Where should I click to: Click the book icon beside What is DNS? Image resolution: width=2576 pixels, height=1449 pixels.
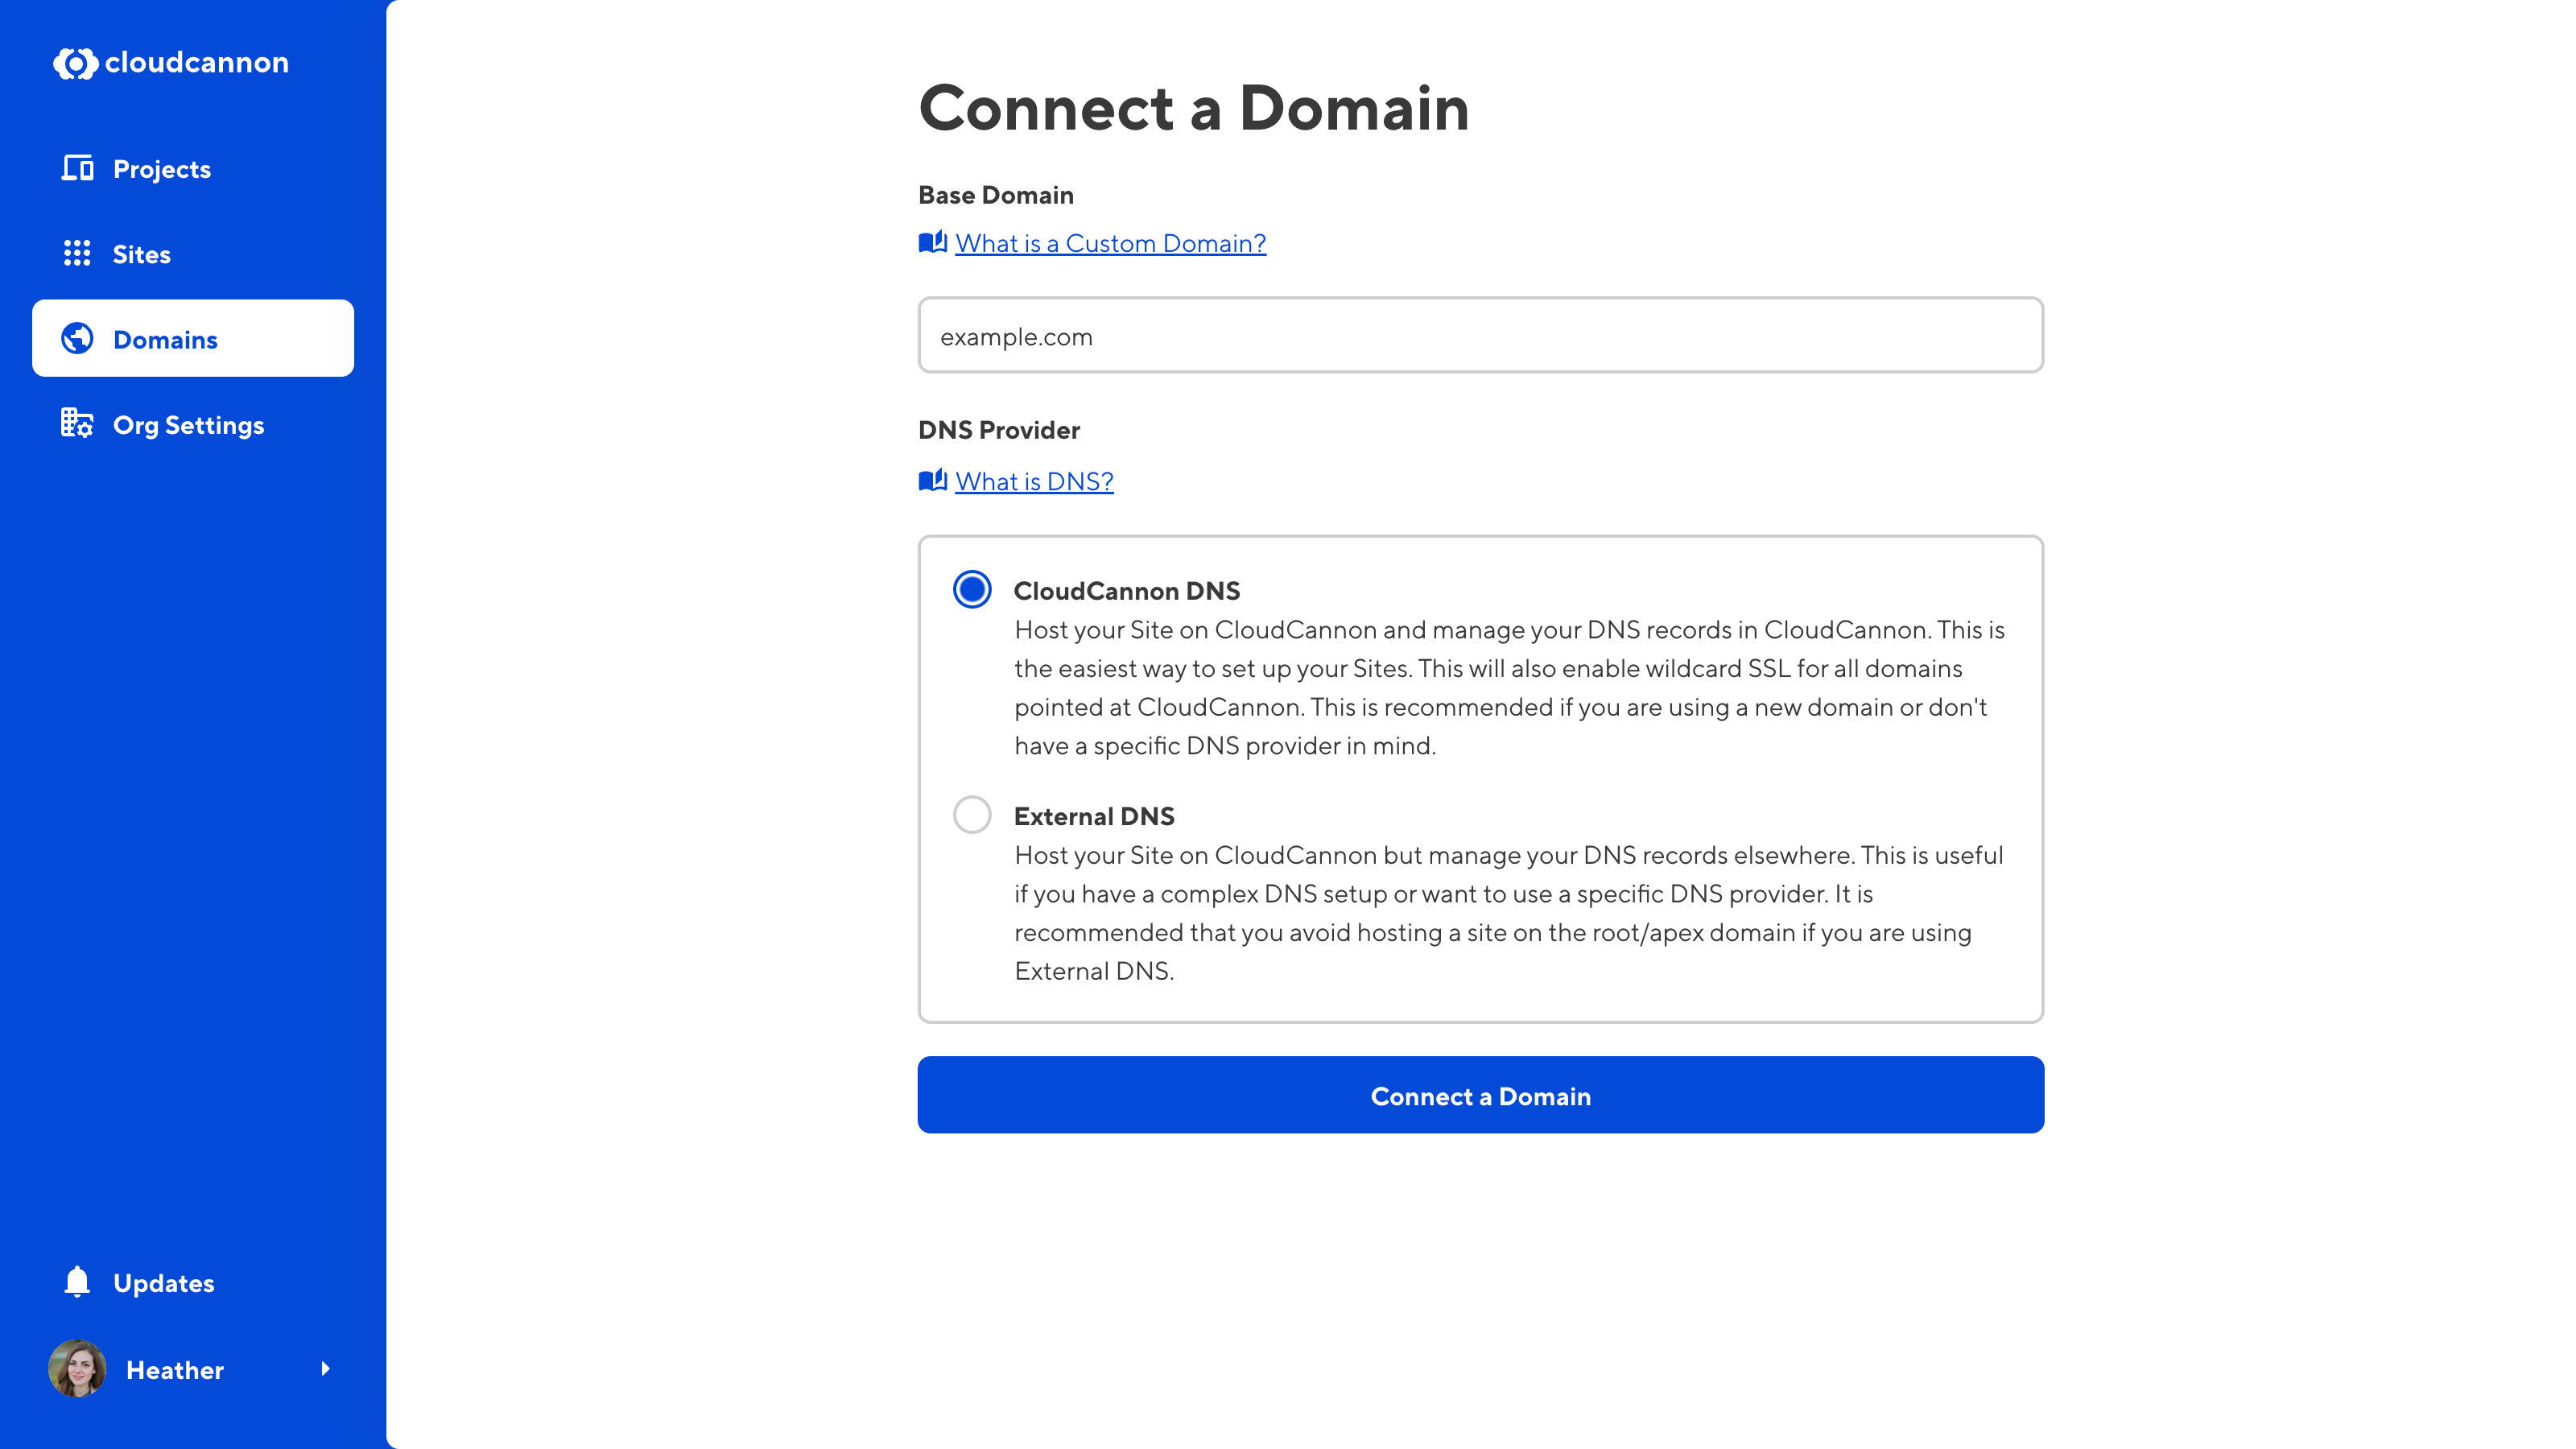tap(932, 481)
